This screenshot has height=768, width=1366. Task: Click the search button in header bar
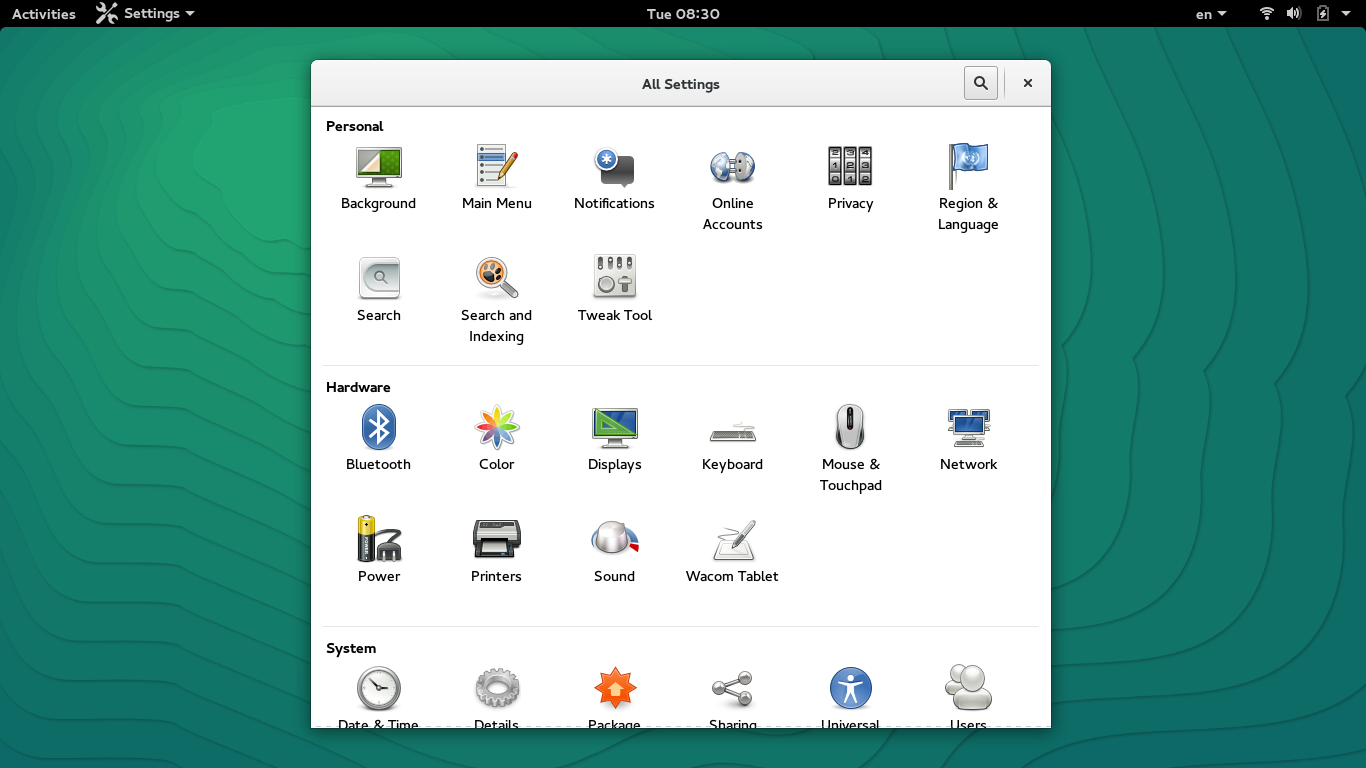(x=981, y=84)
